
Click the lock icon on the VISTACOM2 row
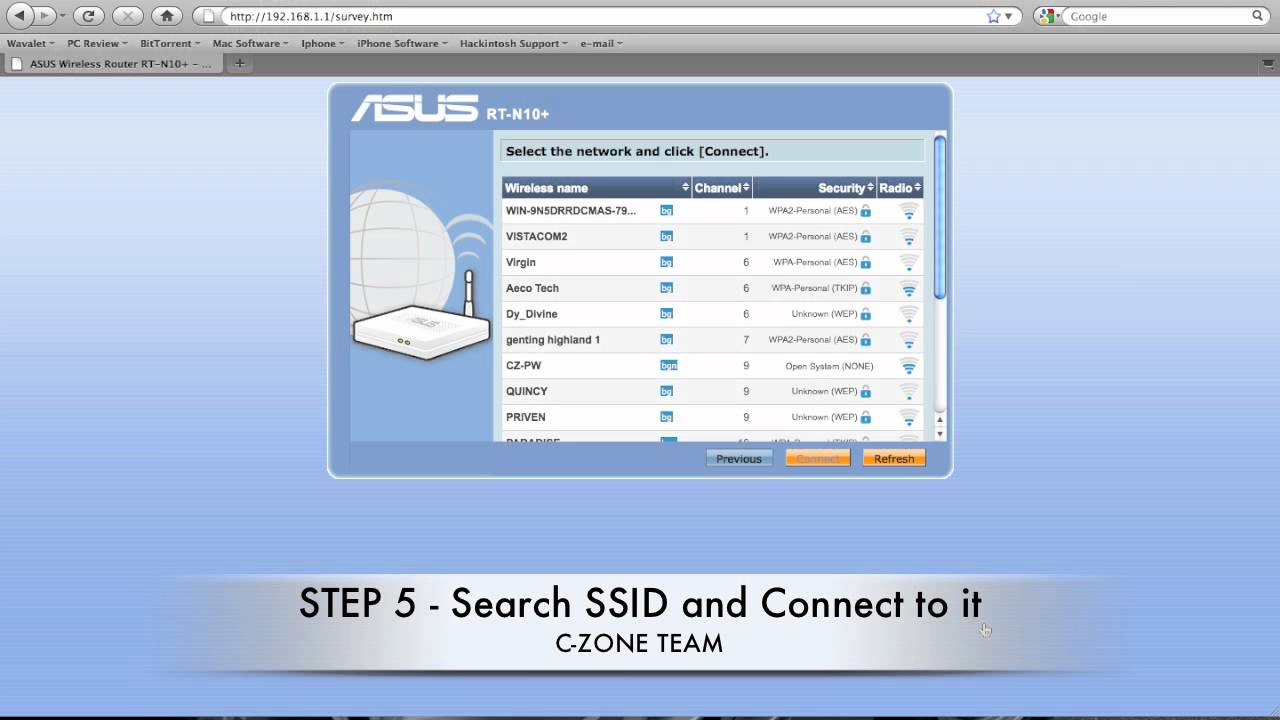tap(865, 237)
